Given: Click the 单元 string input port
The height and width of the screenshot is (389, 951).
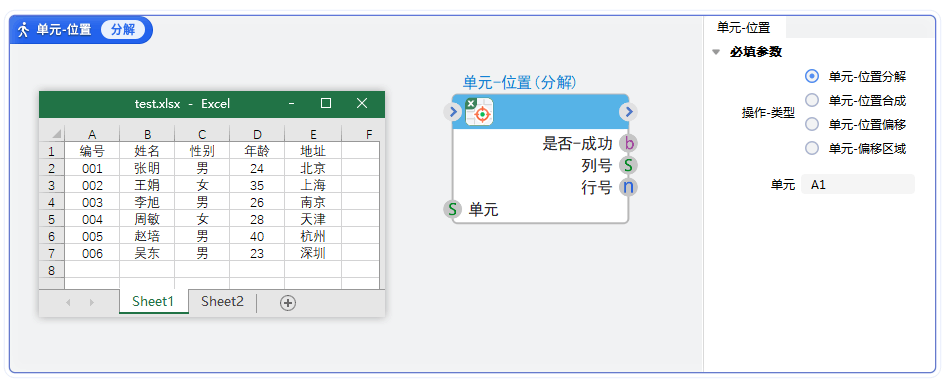Looking at the screenshot, I should click(452, 209).
